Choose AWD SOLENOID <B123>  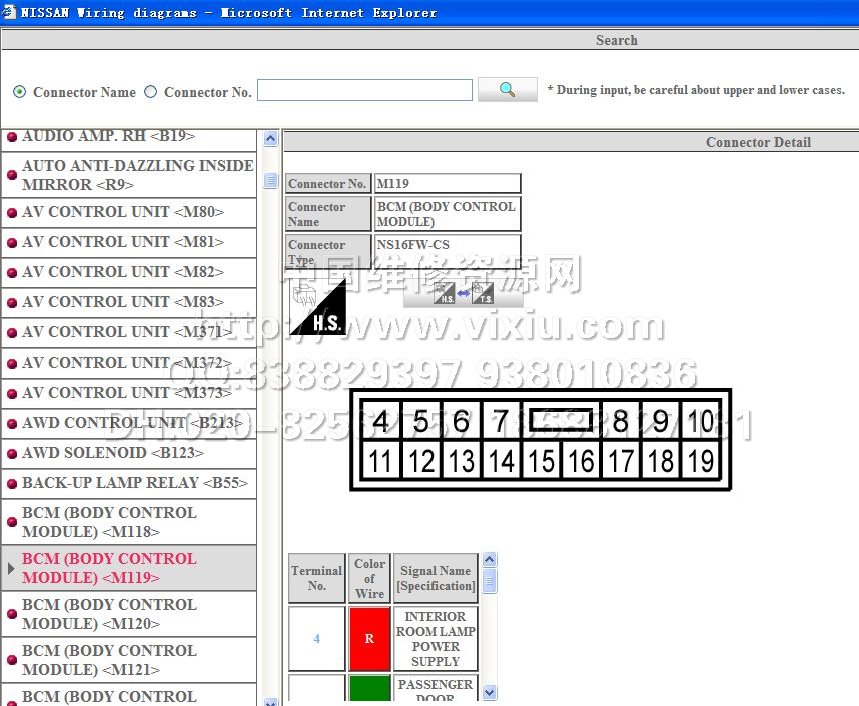[x=129, y=454]
